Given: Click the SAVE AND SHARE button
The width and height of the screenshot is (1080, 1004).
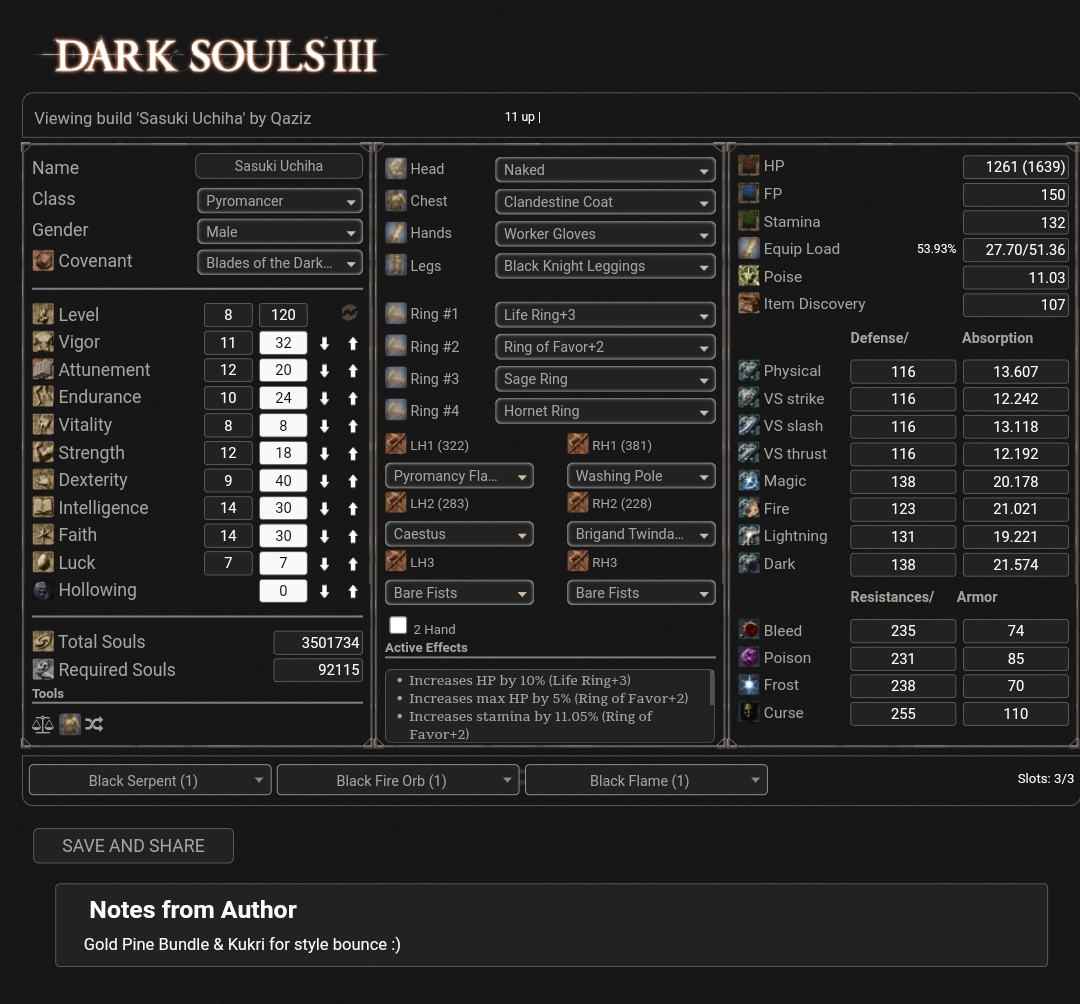Looking at the screenshot, I should pyautogui.click(x=134, y=846).
